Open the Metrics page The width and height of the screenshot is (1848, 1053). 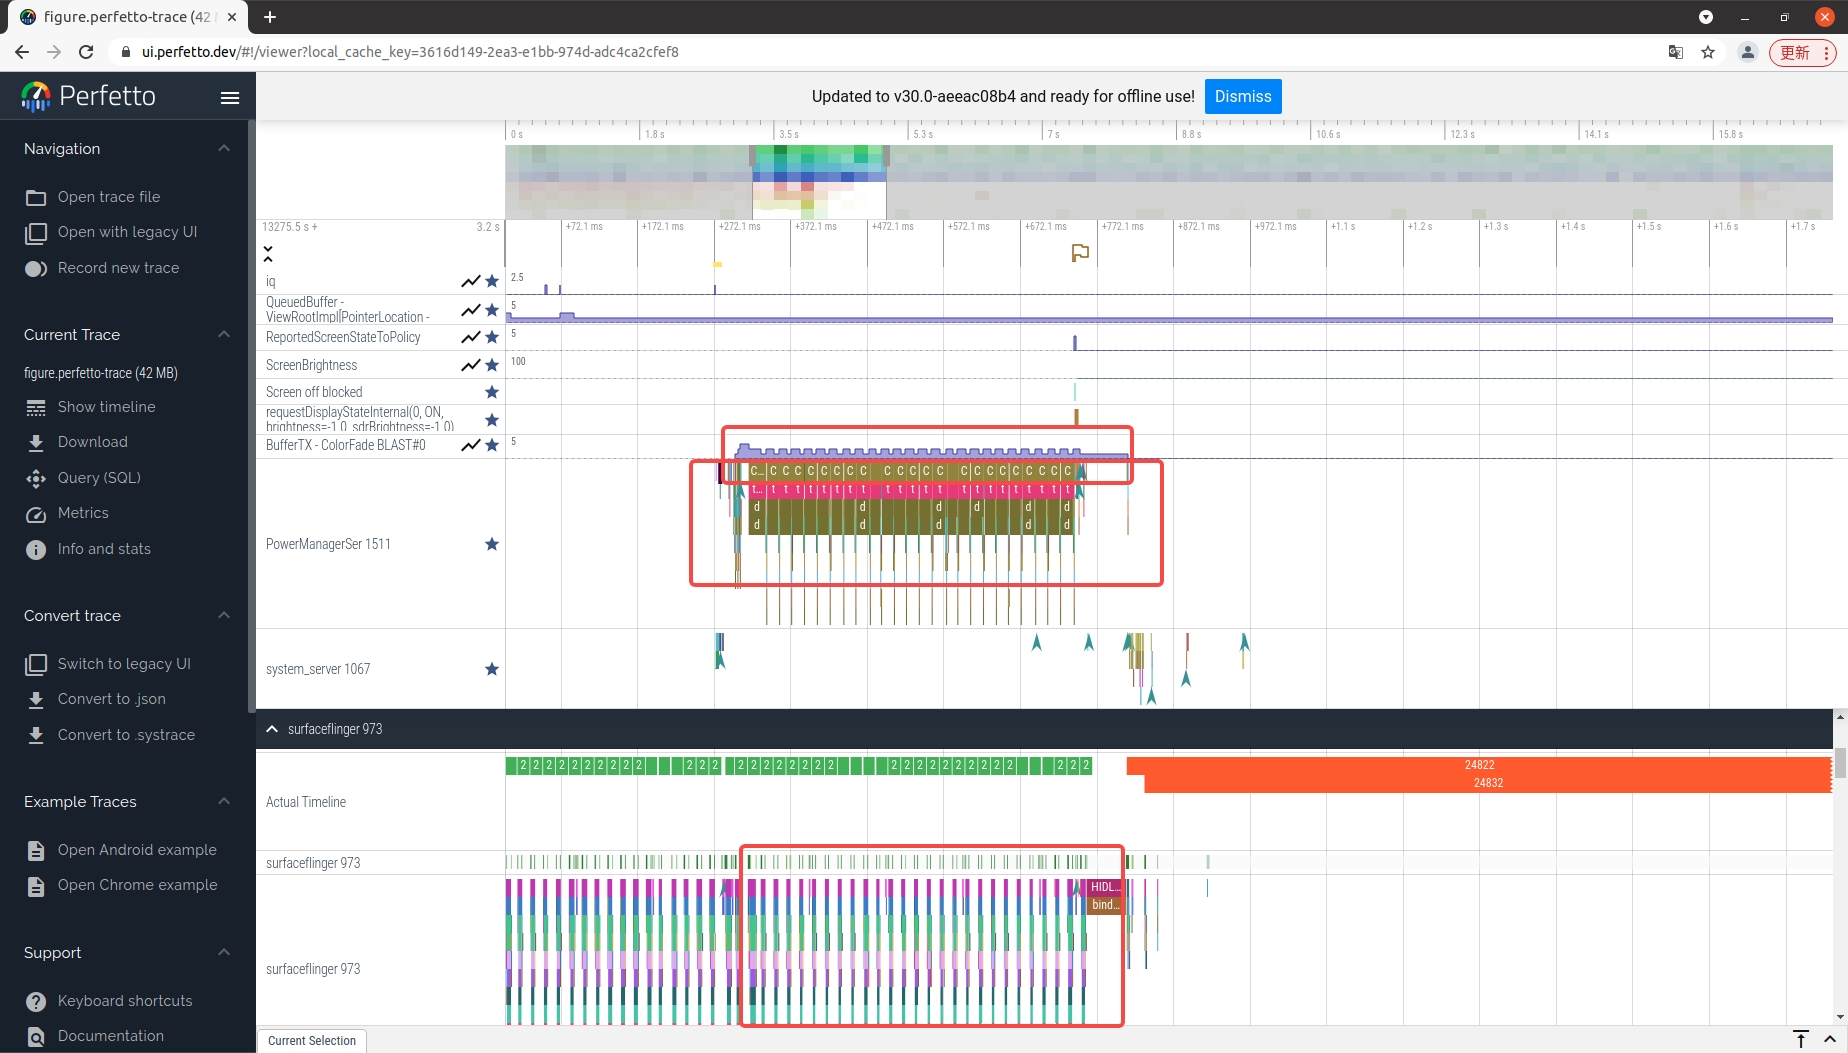[x=83, y=513]
